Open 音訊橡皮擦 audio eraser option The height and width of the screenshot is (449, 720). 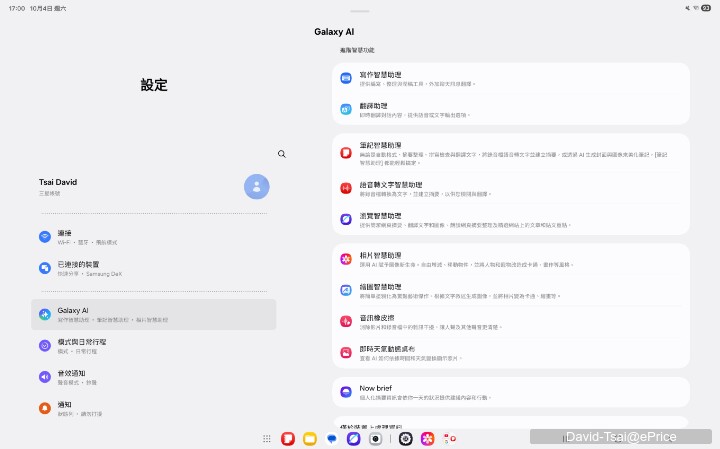click(510, 321)
